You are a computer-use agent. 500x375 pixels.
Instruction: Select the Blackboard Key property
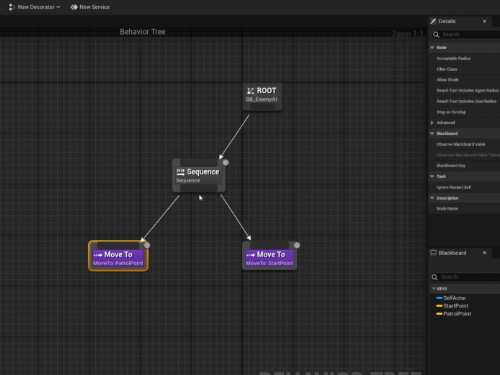[x=451, y=165]
